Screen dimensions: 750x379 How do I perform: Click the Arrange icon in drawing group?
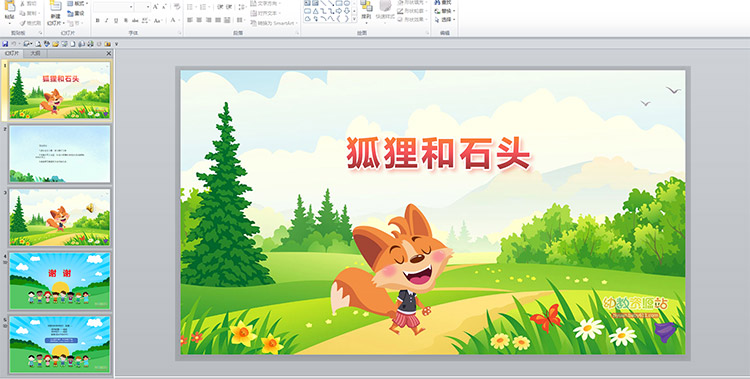tap(366, 11)
